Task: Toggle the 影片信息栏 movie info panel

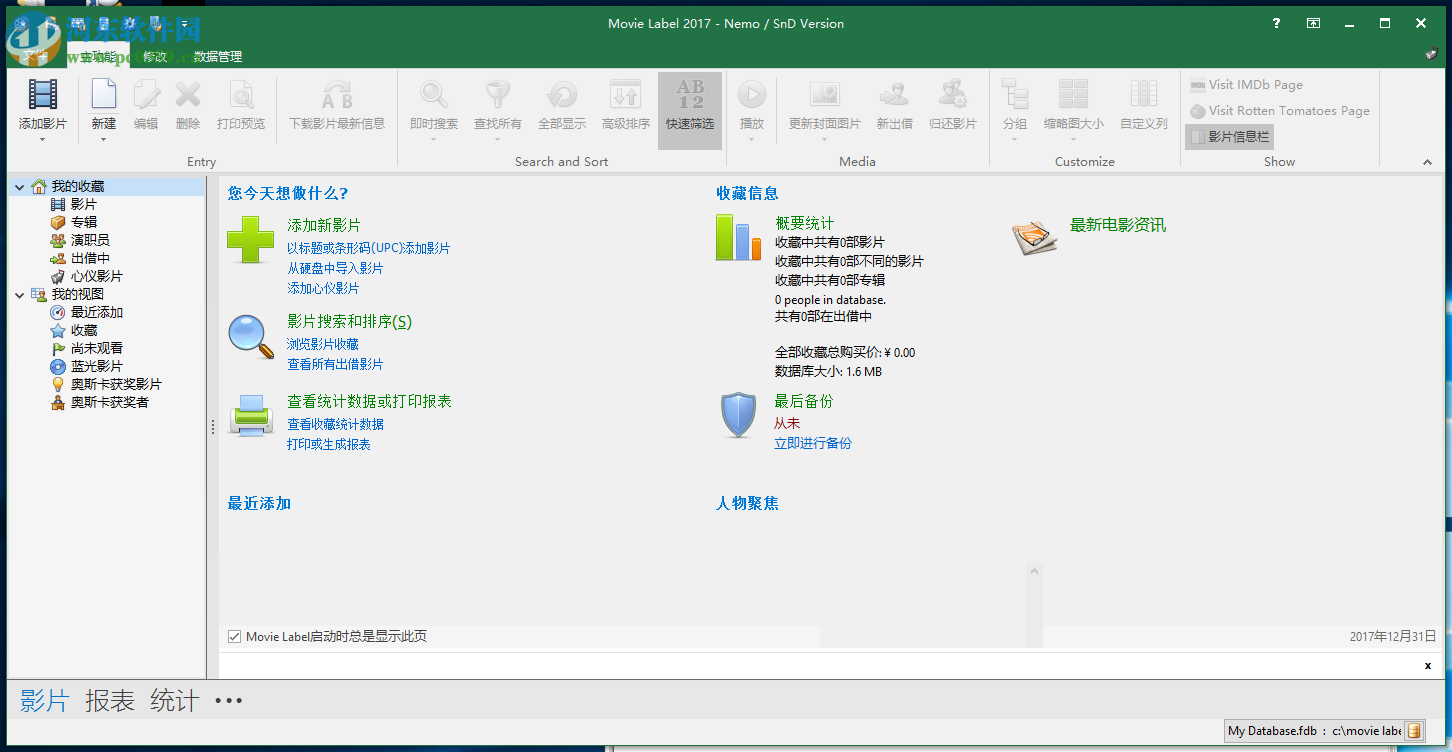Action: (1229, 136)
